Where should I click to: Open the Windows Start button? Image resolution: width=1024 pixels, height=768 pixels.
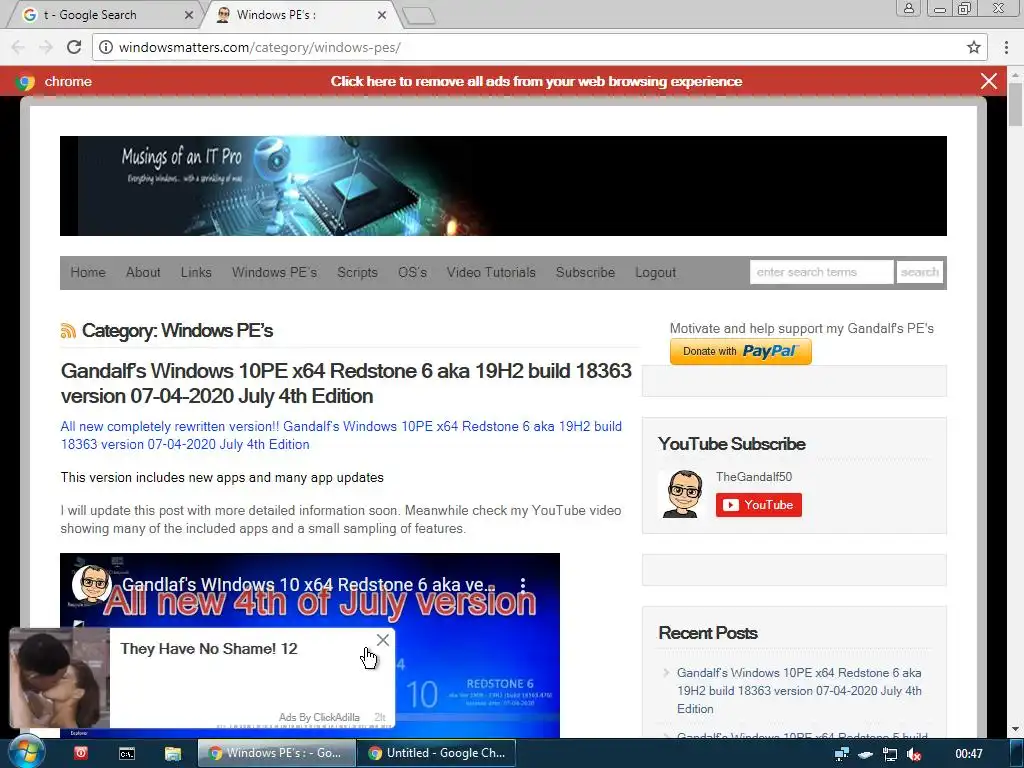coord(26,752)
